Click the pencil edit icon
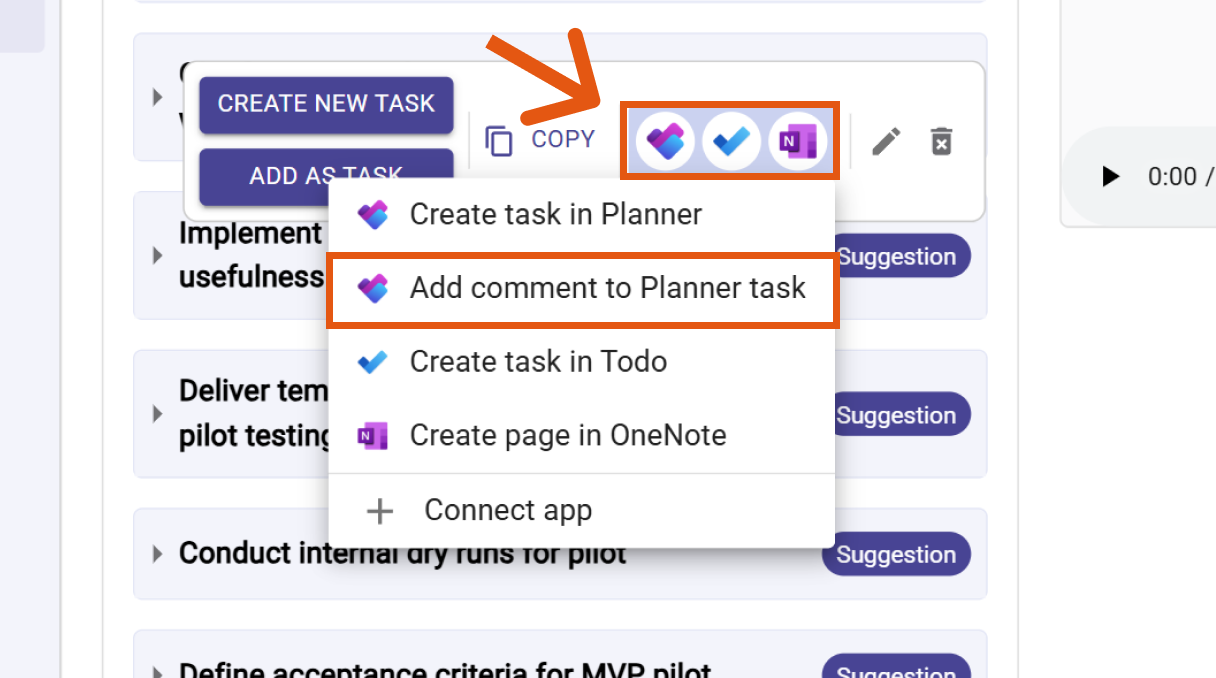Image resolution: width=1216 pixels, height=678 pixels. (886, 141)
